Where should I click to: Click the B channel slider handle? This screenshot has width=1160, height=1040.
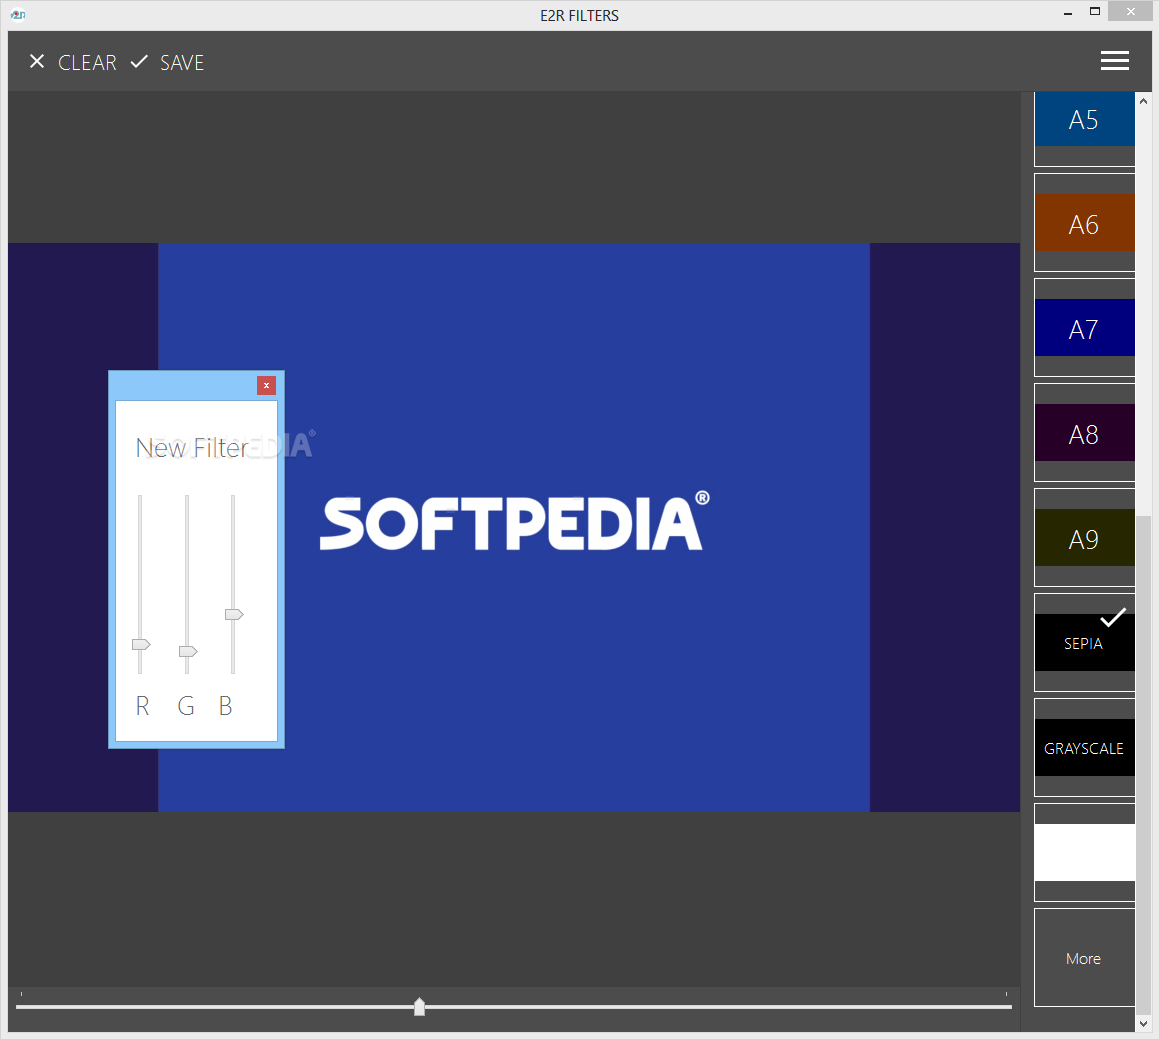click(x=234, y=614)
